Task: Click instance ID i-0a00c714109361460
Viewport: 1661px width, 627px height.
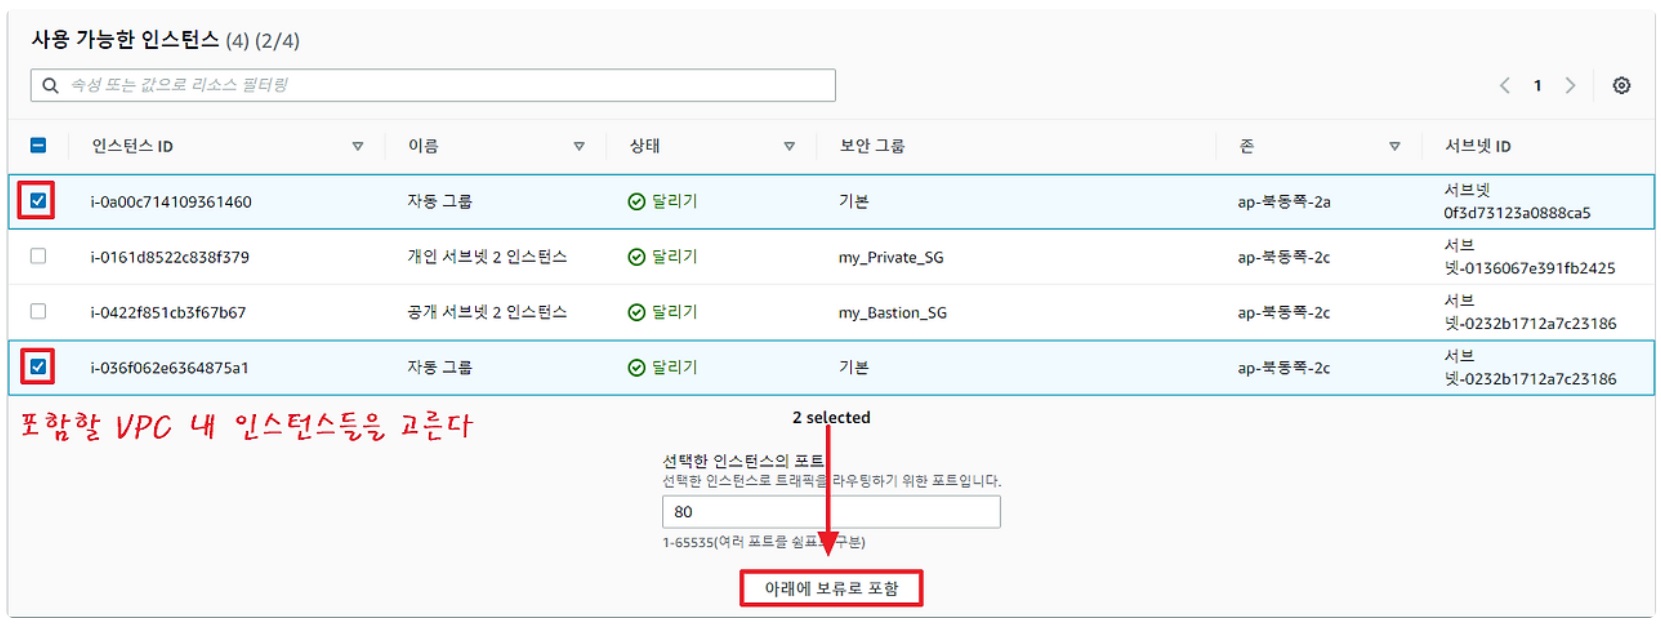Action: coord(171,202)
